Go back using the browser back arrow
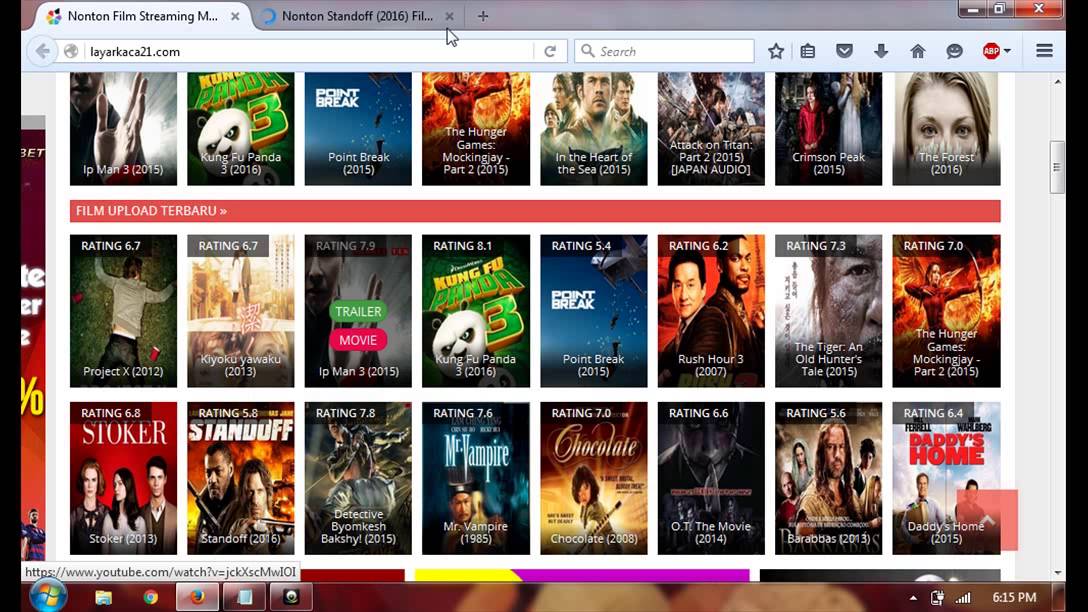Screen dimensions: 1088x612 (42, 51)
